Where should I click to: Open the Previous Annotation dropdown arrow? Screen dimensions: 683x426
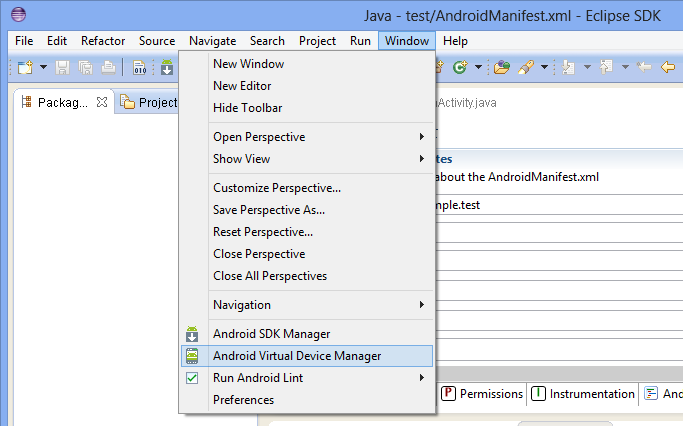(x=625, y=67)
